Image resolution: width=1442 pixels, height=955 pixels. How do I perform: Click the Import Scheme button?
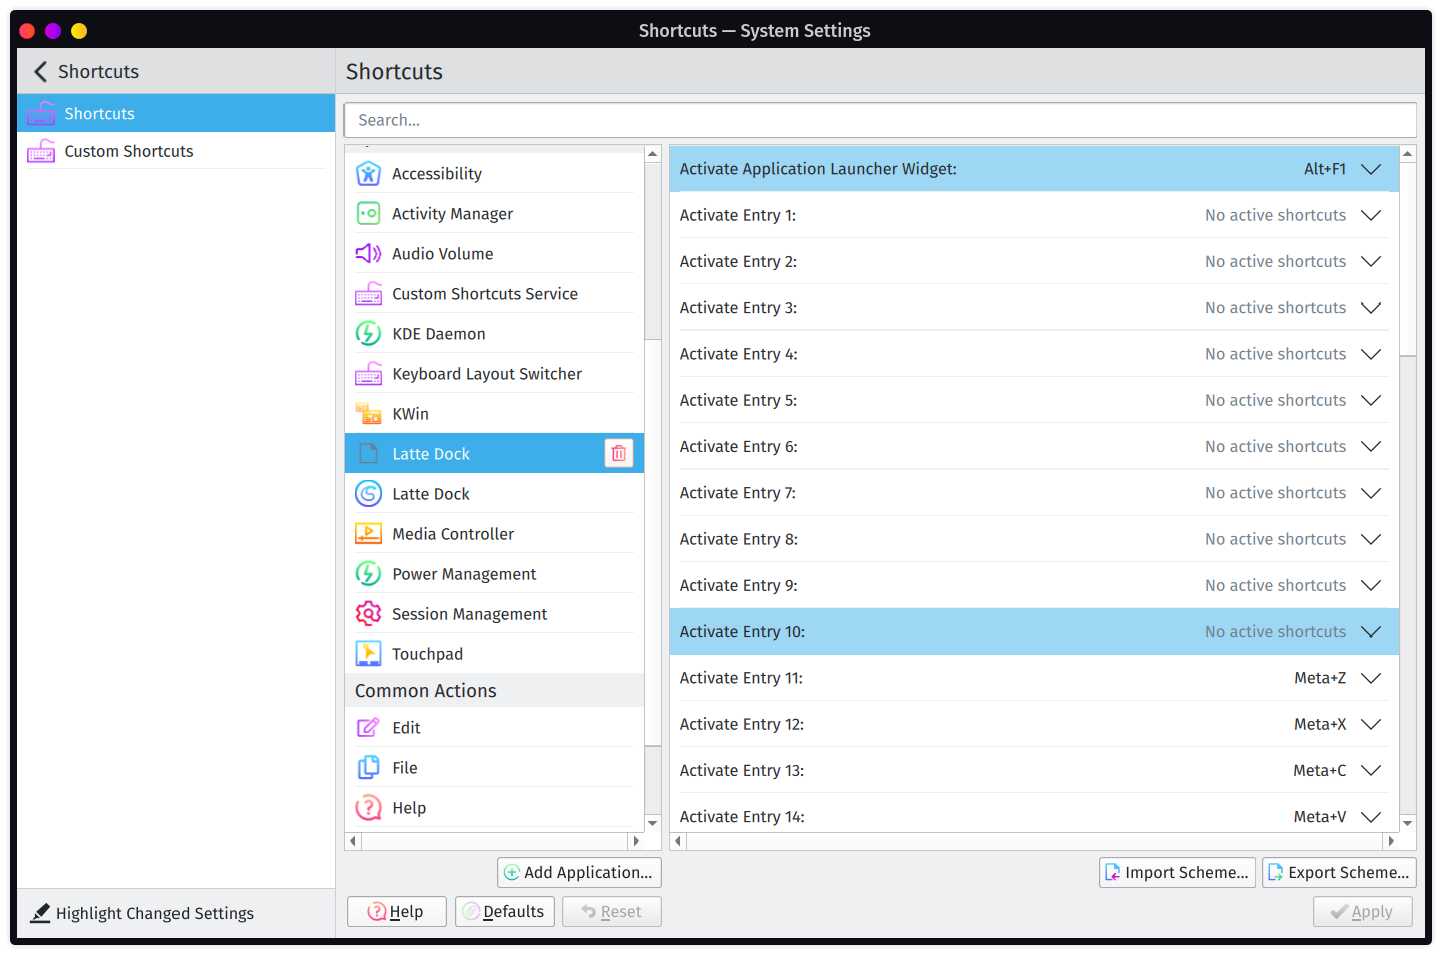[1177, 872]
